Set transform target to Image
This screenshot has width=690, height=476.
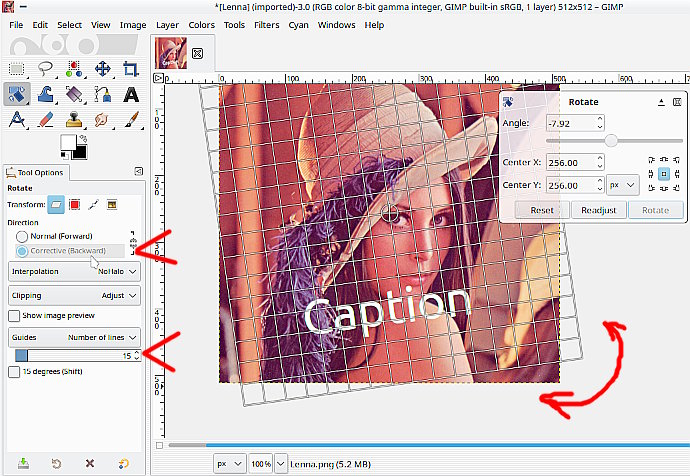(112, 205)
